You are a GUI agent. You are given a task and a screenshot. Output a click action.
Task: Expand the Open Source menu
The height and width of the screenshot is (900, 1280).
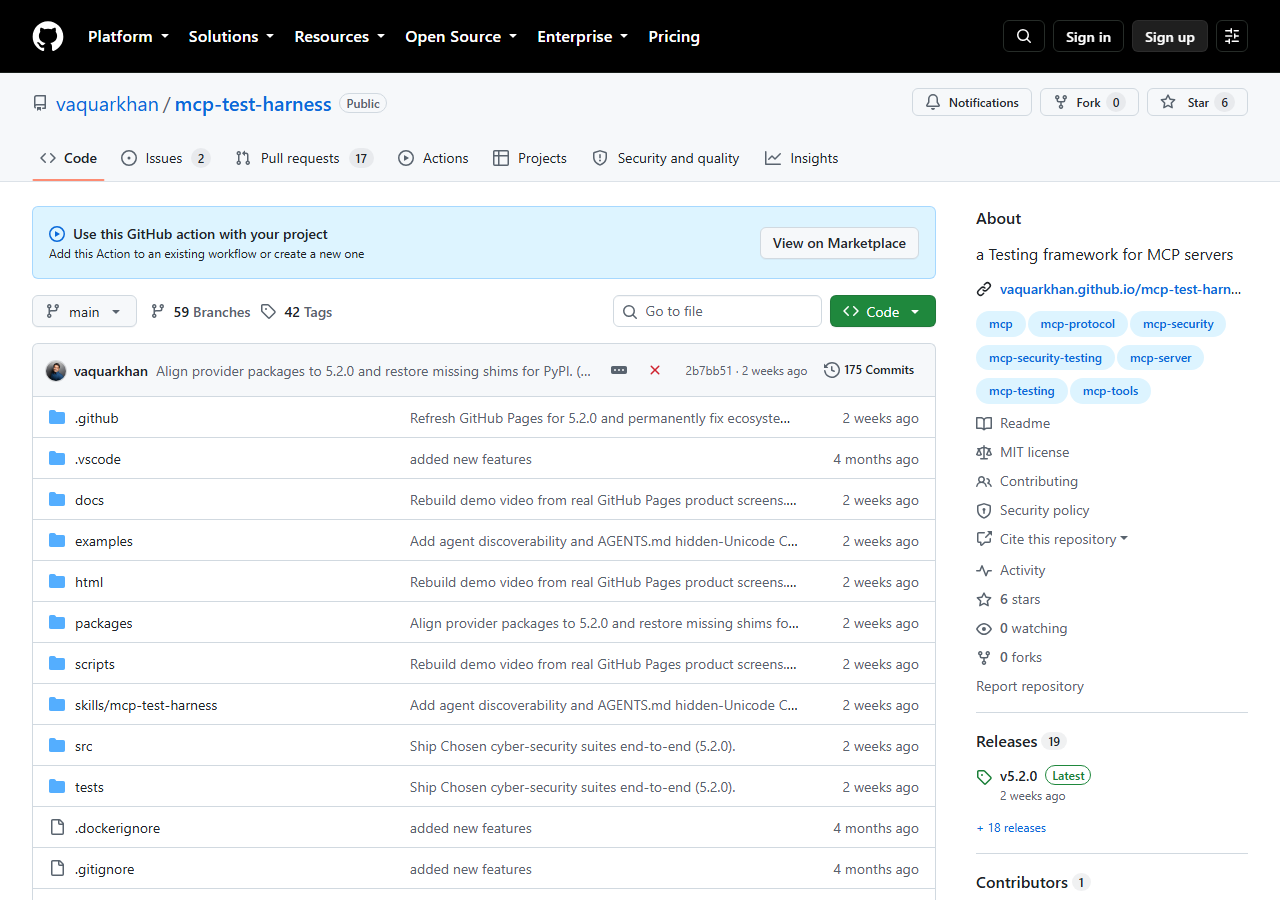click(x=461, y=37)
